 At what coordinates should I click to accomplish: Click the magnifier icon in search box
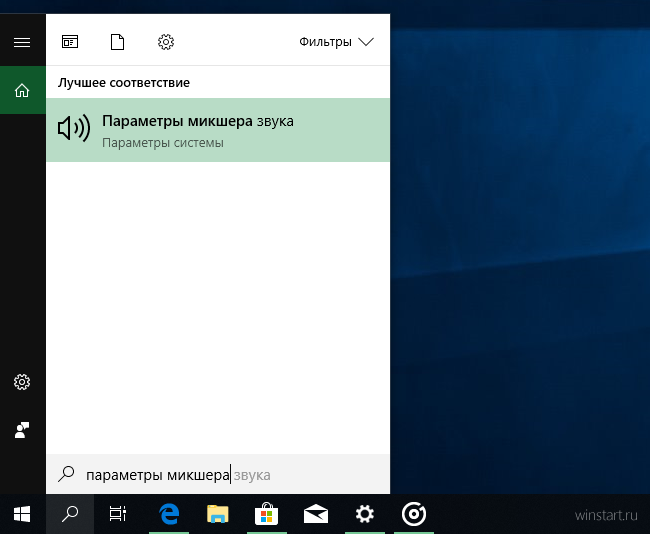point(66,474)
